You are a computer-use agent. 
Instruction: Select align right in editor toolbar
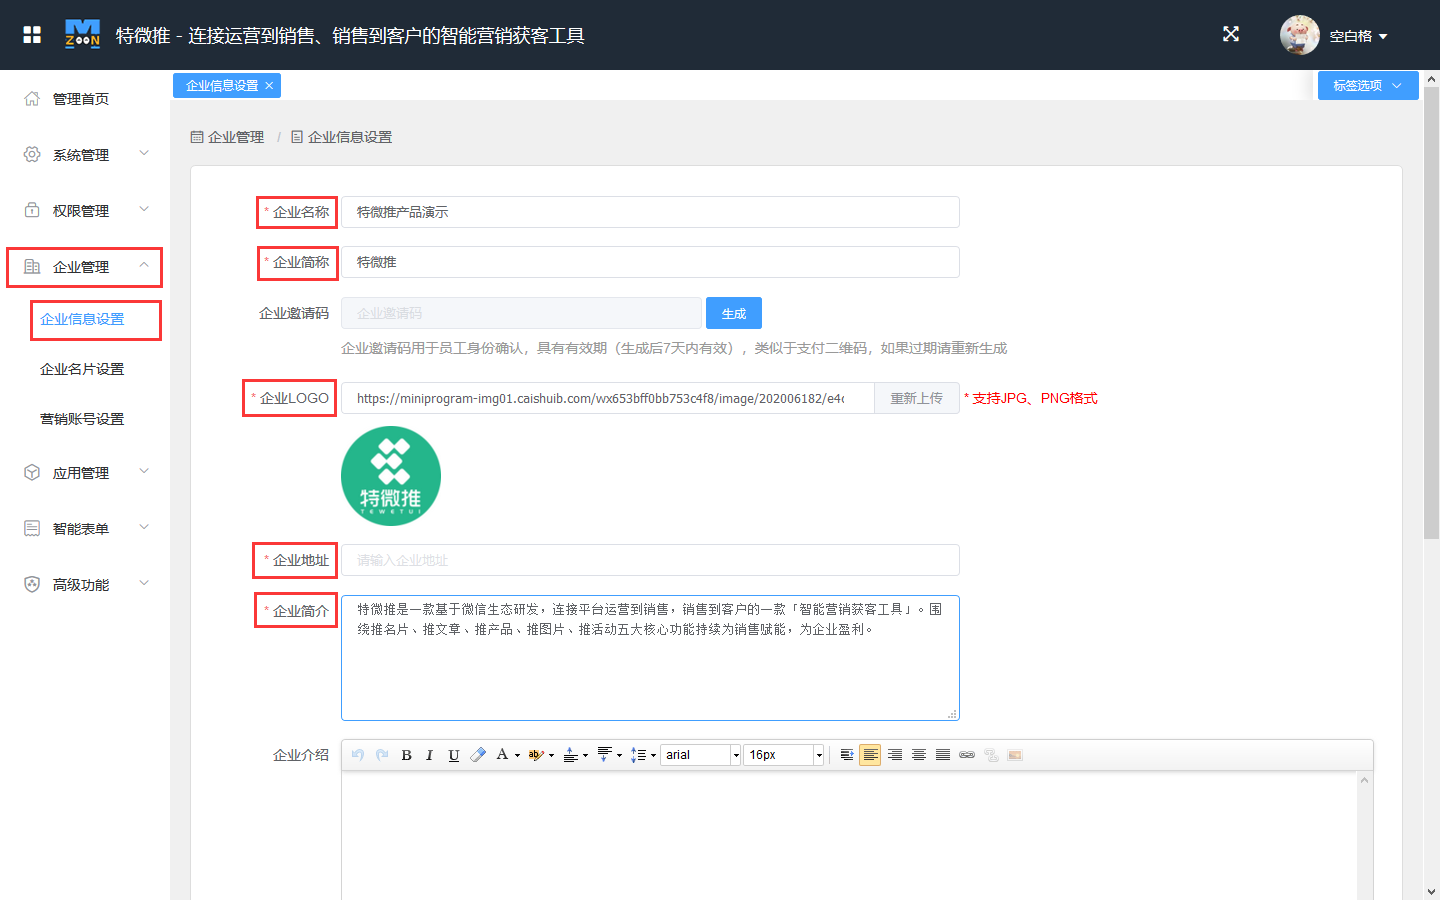895,755
